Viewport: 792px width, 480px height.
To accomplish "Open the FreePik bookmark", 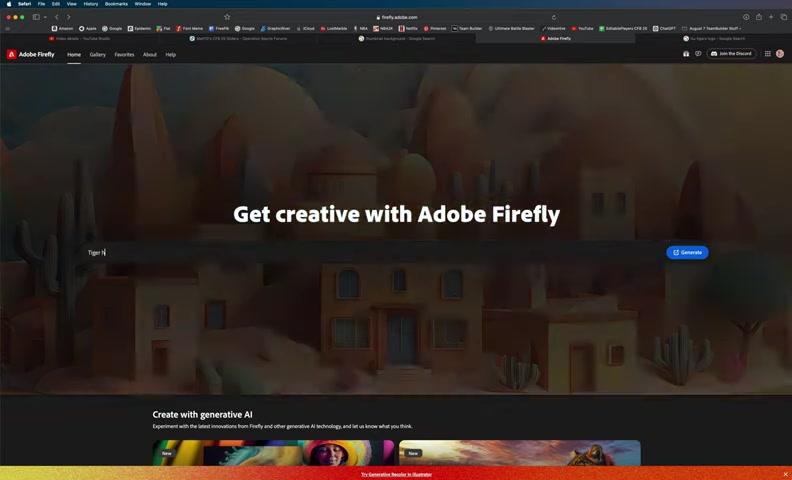I will (219, 29).
